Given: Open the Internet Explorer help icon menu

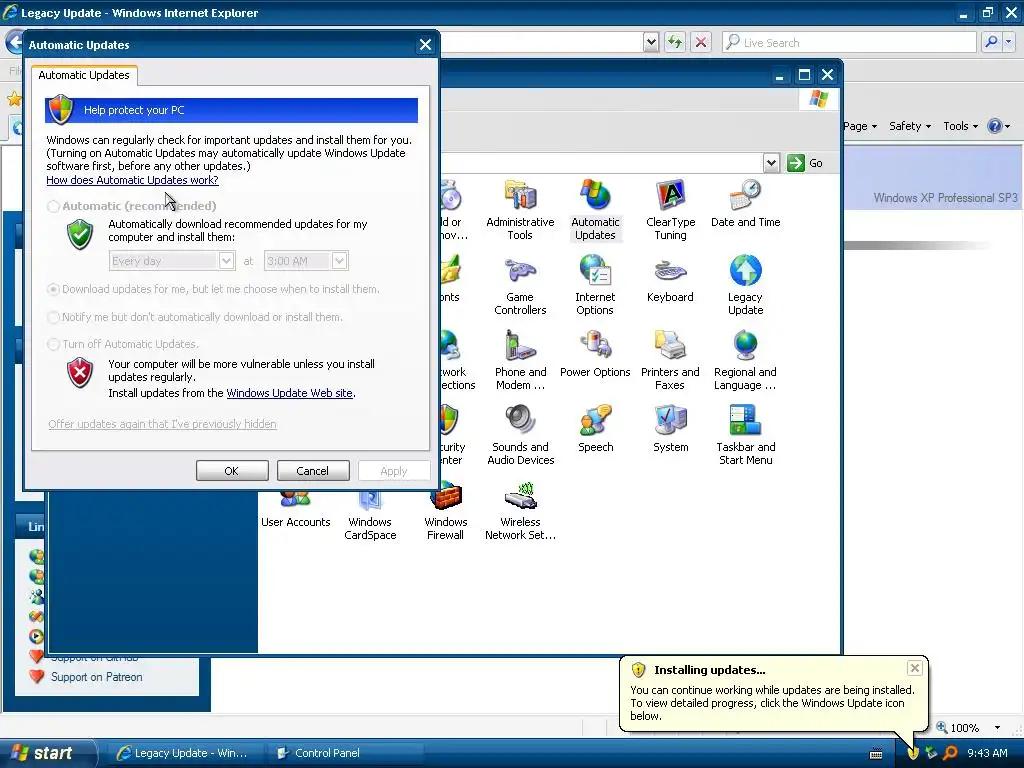Looking at the screenshot, I should (999, 126).
